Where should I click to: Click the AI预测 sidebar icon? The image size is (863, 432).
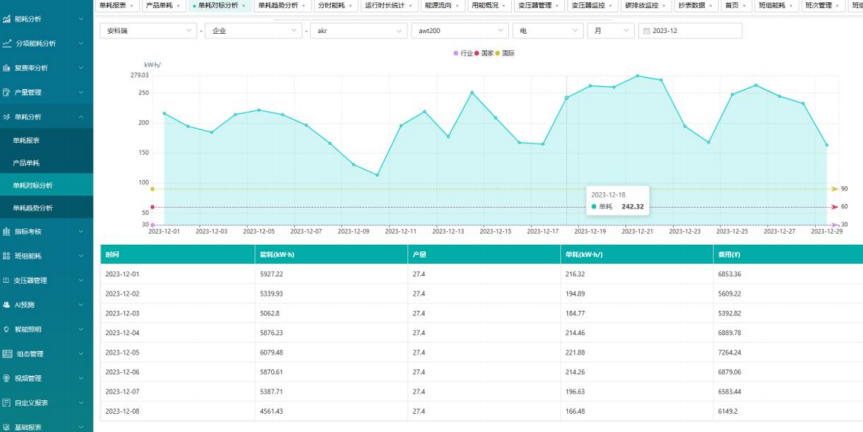pyautogui.click(x=7, y=304)
